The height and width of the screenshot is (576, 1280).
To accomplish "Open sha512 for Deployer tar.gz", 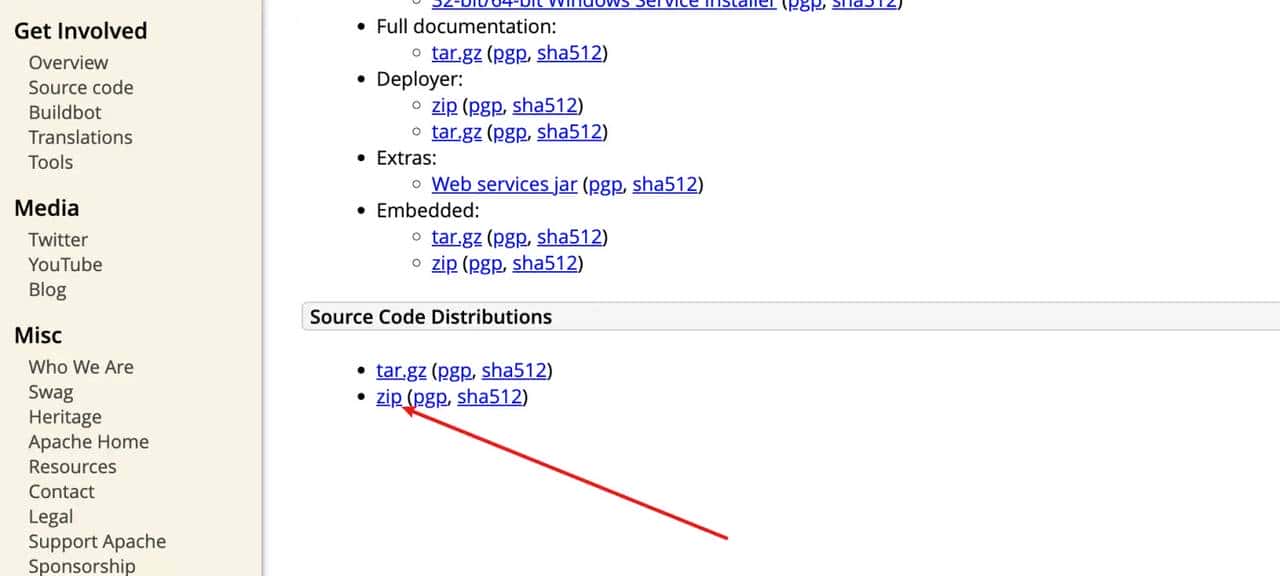I will tap(570, 131).
